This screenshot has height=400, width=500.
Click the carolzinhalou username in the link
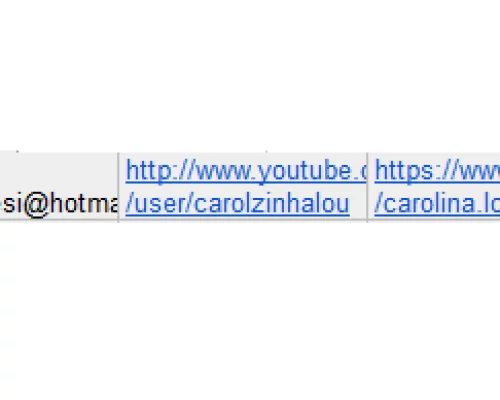pyautogui.click(x=272, y=204)
